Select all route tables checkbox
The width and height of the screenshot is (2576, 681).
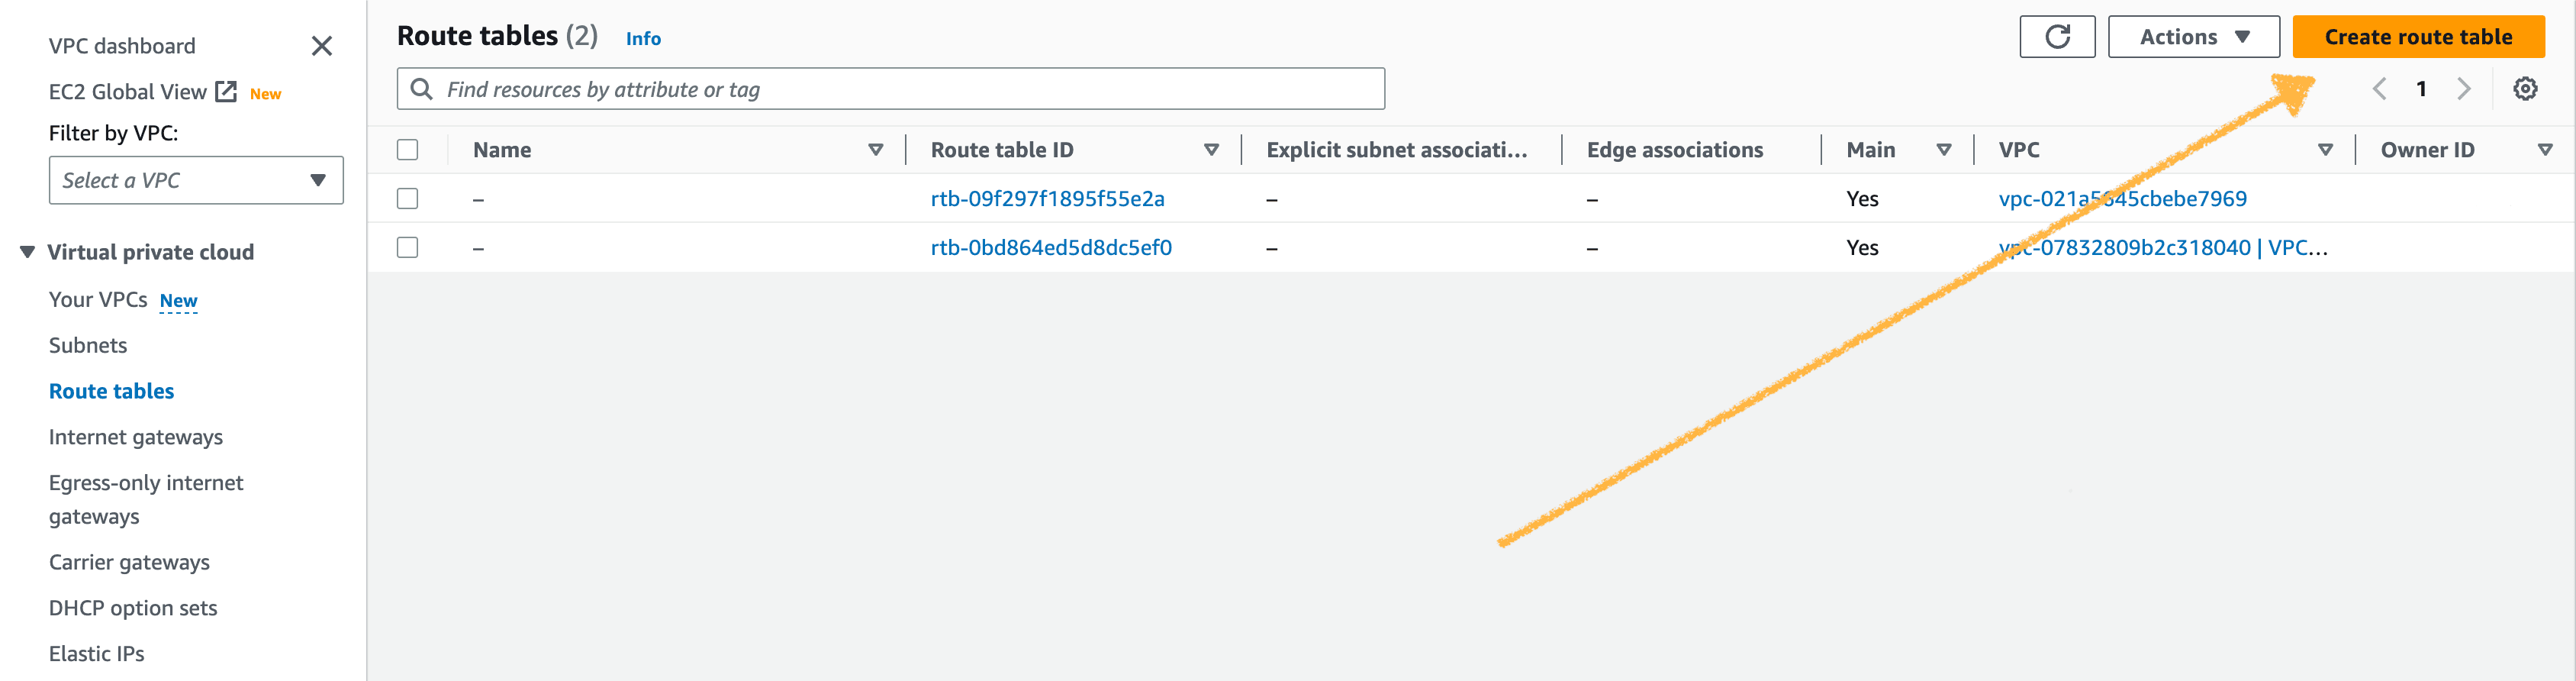407,150
